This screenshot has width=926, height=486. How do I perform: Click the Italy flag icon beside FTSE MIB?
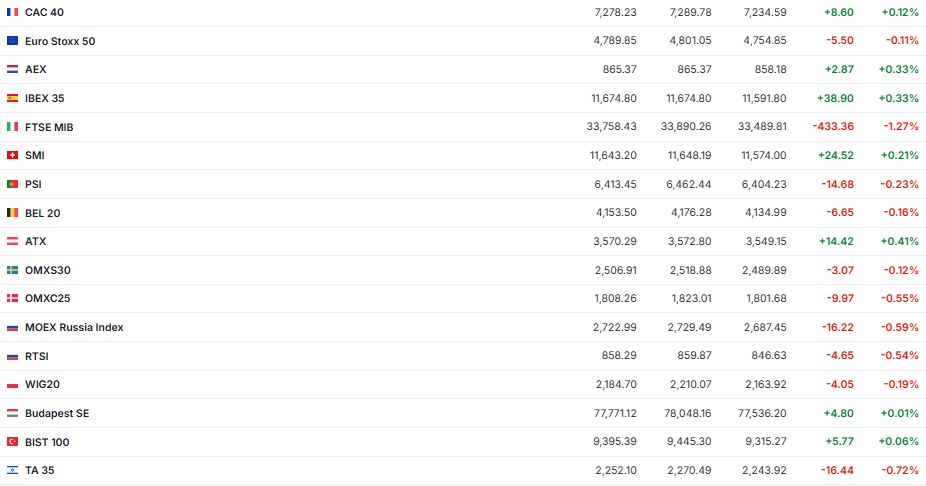tap(12, 127)
